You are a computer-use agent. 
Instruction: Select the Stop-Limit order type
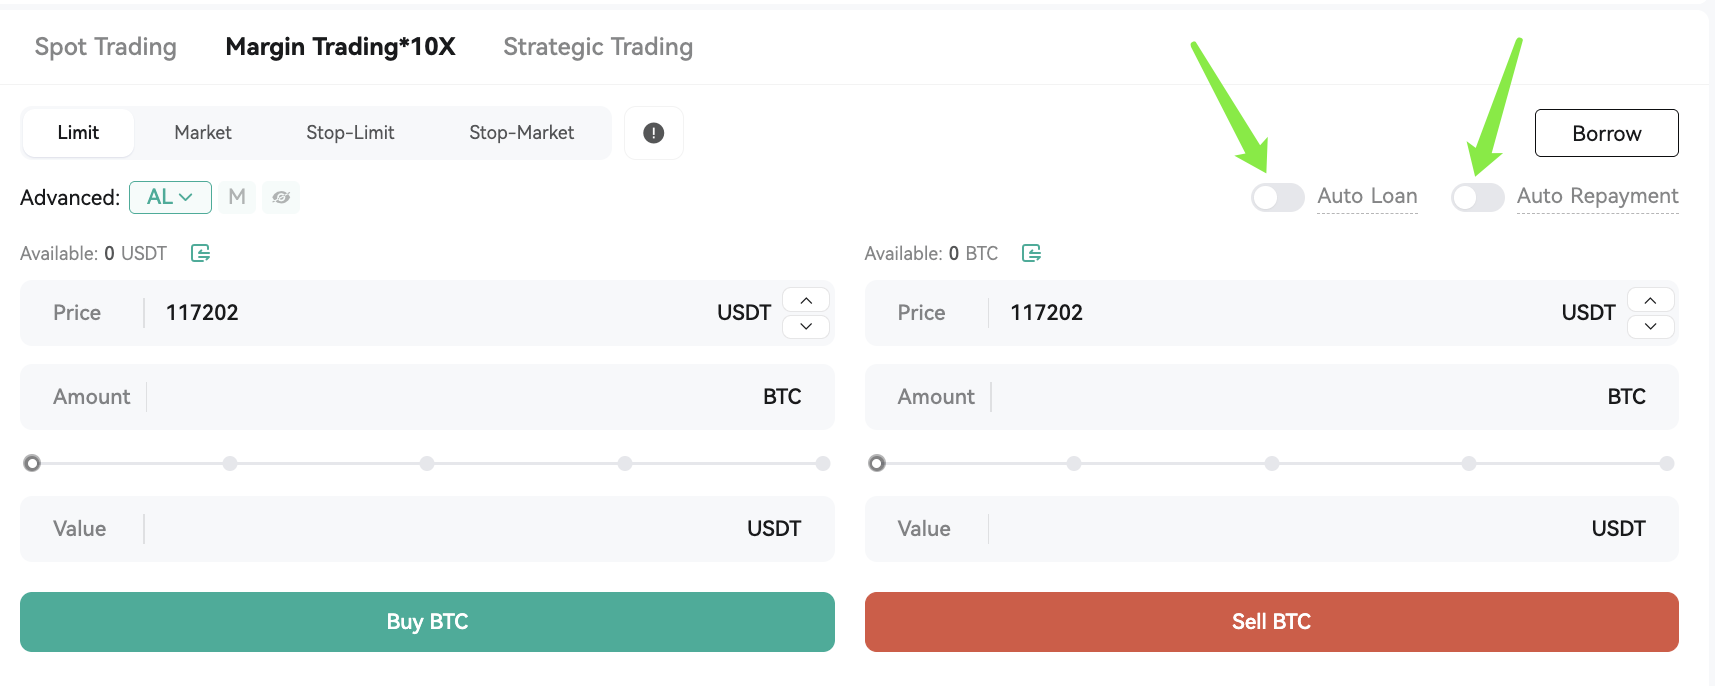click(x=350, y=133)
